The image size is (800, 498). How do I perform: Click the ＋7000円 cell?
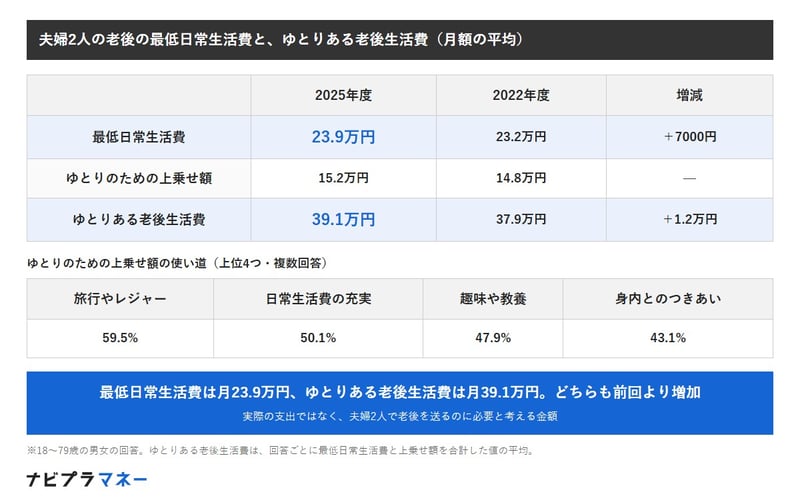(x=689, y=137)
